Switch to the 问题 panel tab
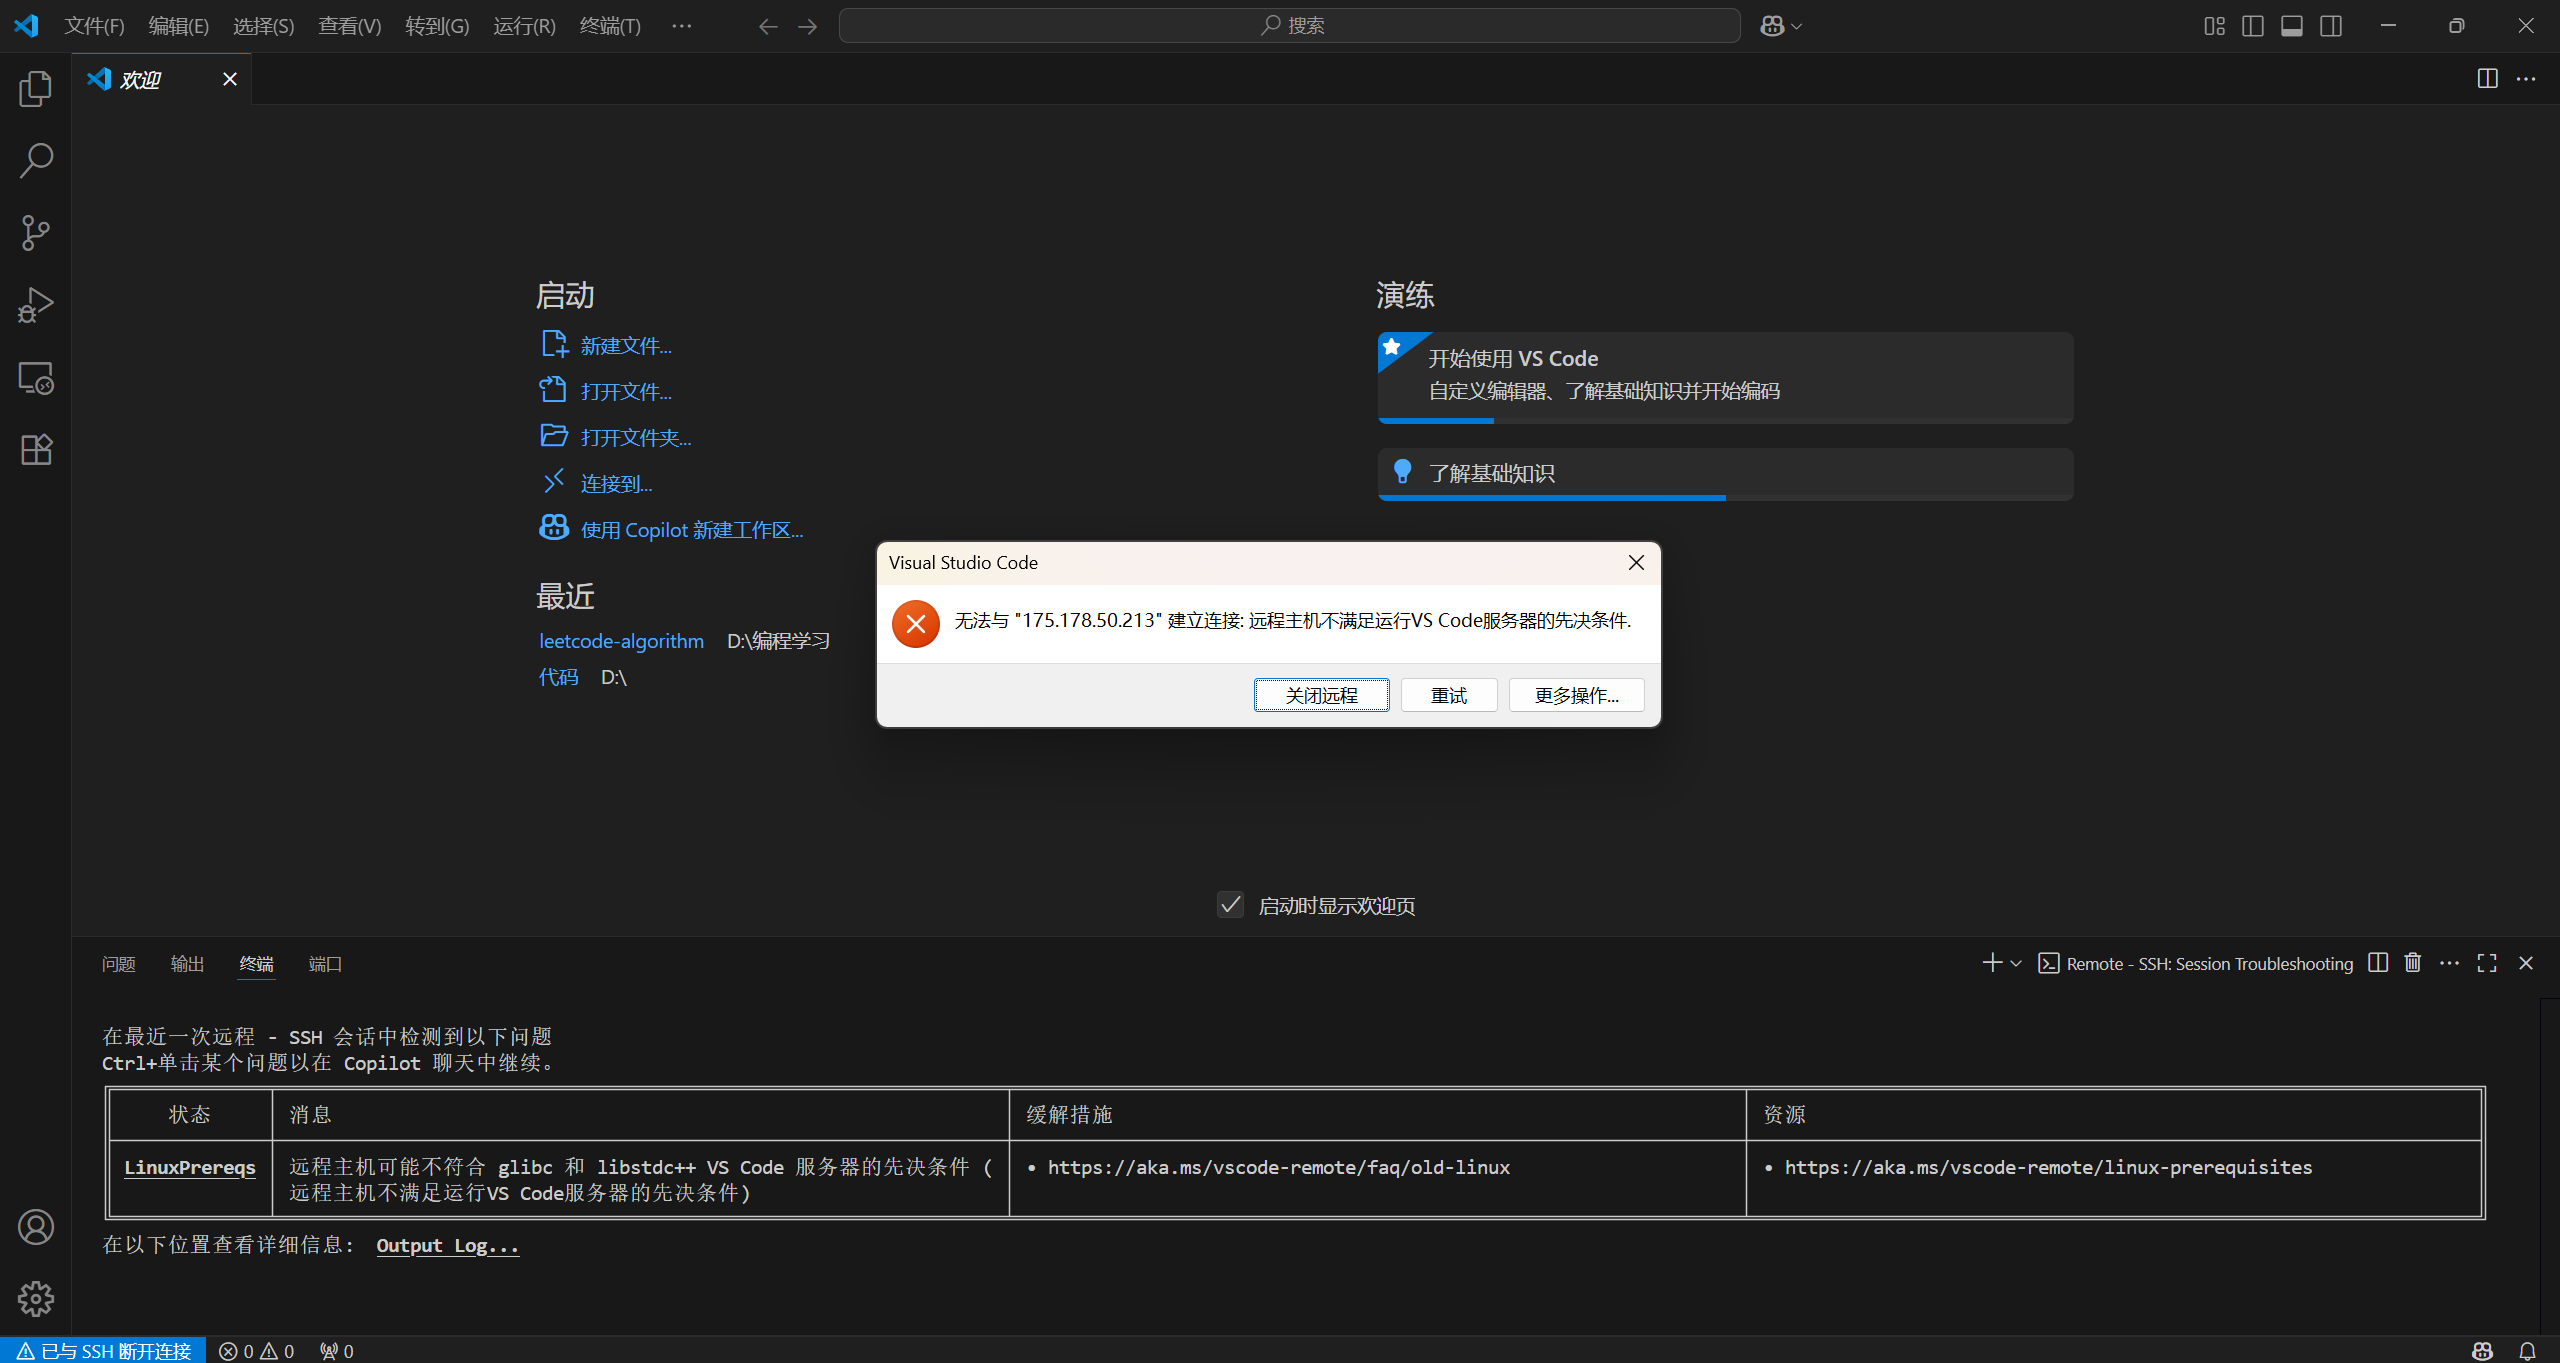Screen dimensions: 2560x1363 click(119, 964)
